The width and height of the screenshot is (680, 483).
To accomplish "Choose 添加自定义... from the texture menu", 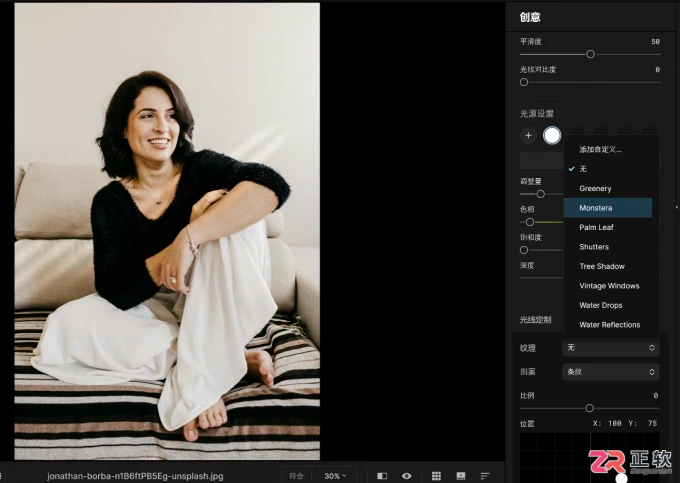I will point(601,150).
